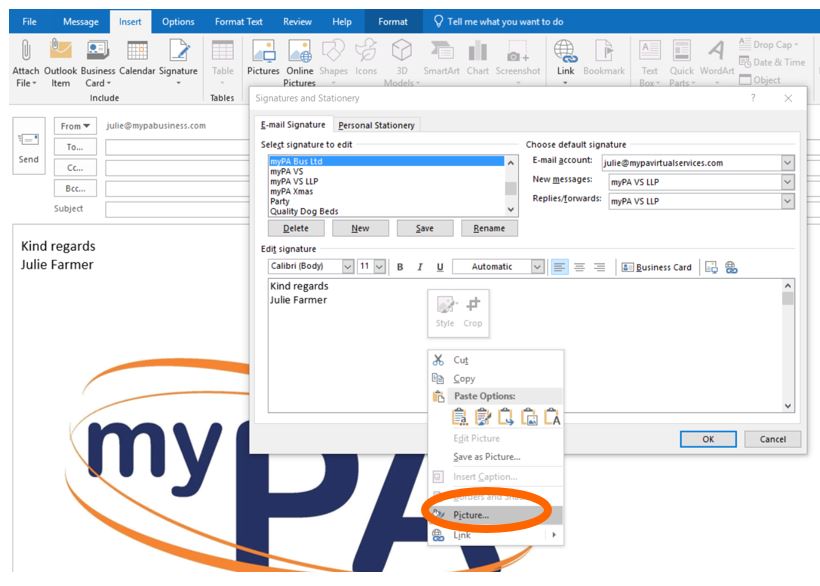The width and height of the screenshot is (820, 586).
Task: Enable align left in signature editor
Action: pyautogui.click(x=559, y=267)
